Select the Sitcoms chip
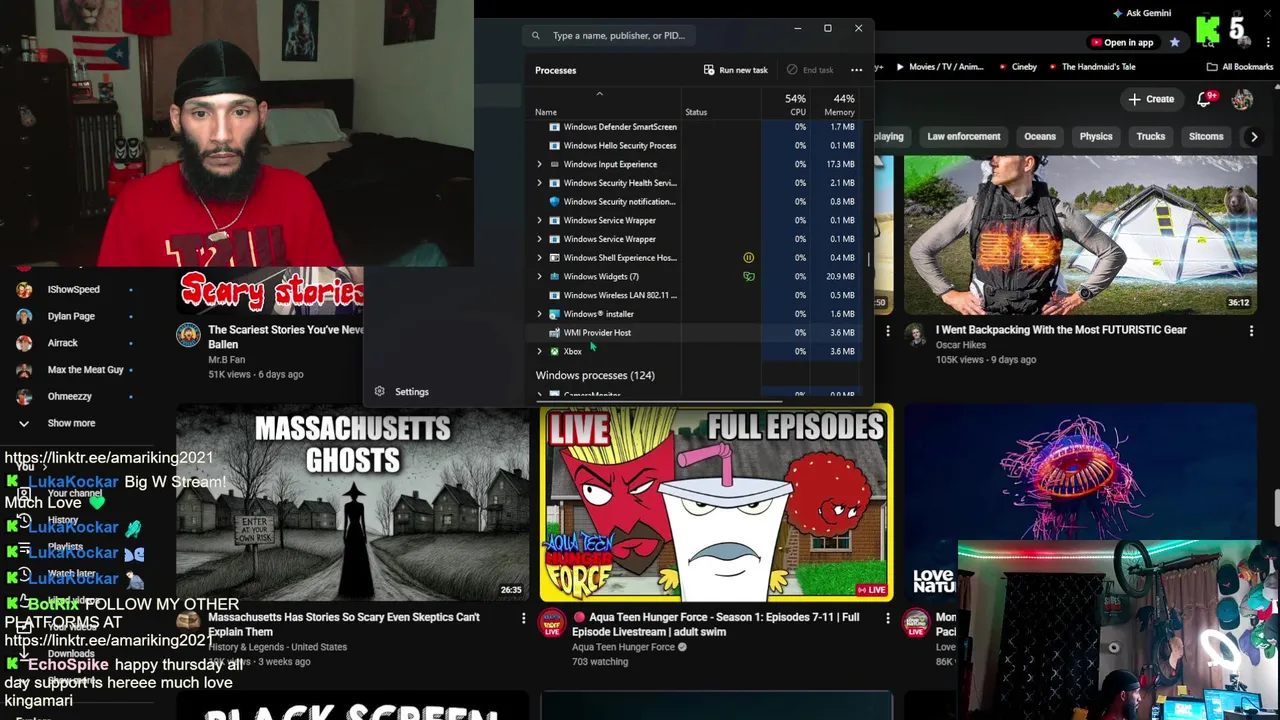The image size is (1280, 720). click(1206, 137)
